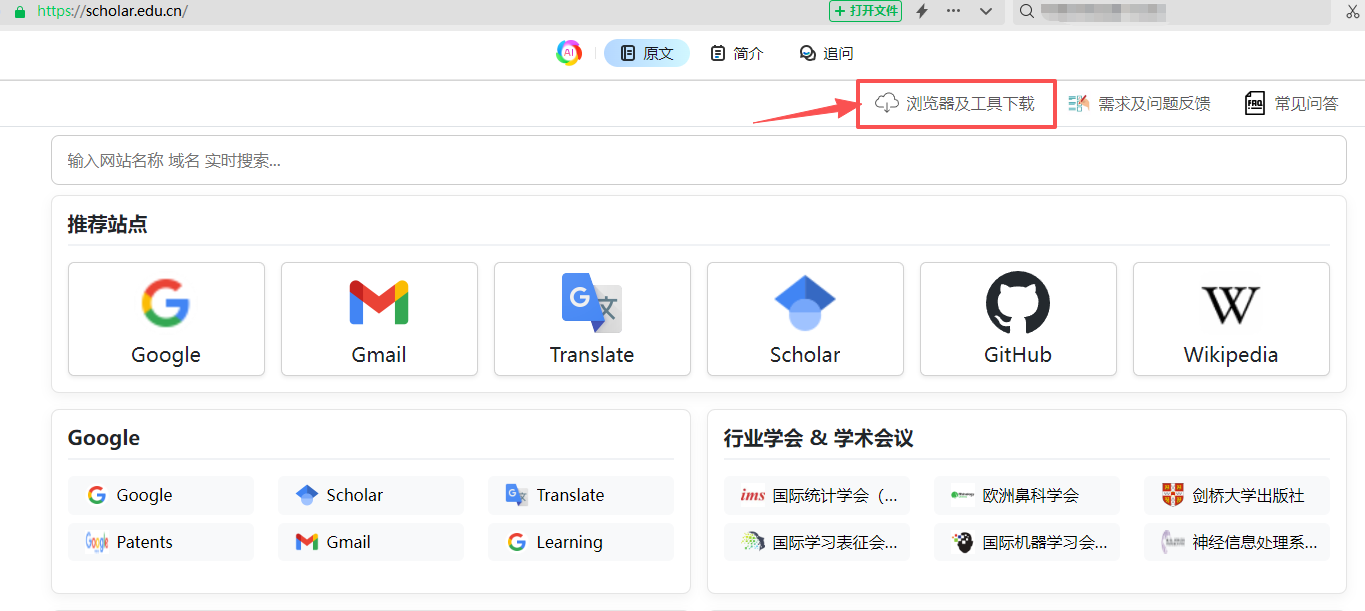Open the 神经信息处理系 link
This screenshot has height=611, width=1365.
click(1237, 542)
